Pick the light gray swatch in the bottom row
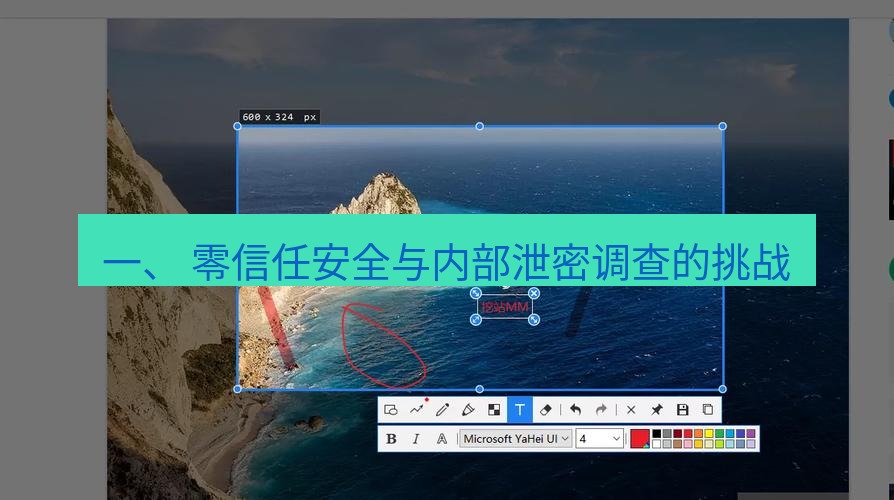Viewport: 894px width, 500px height. click(667, 444)
